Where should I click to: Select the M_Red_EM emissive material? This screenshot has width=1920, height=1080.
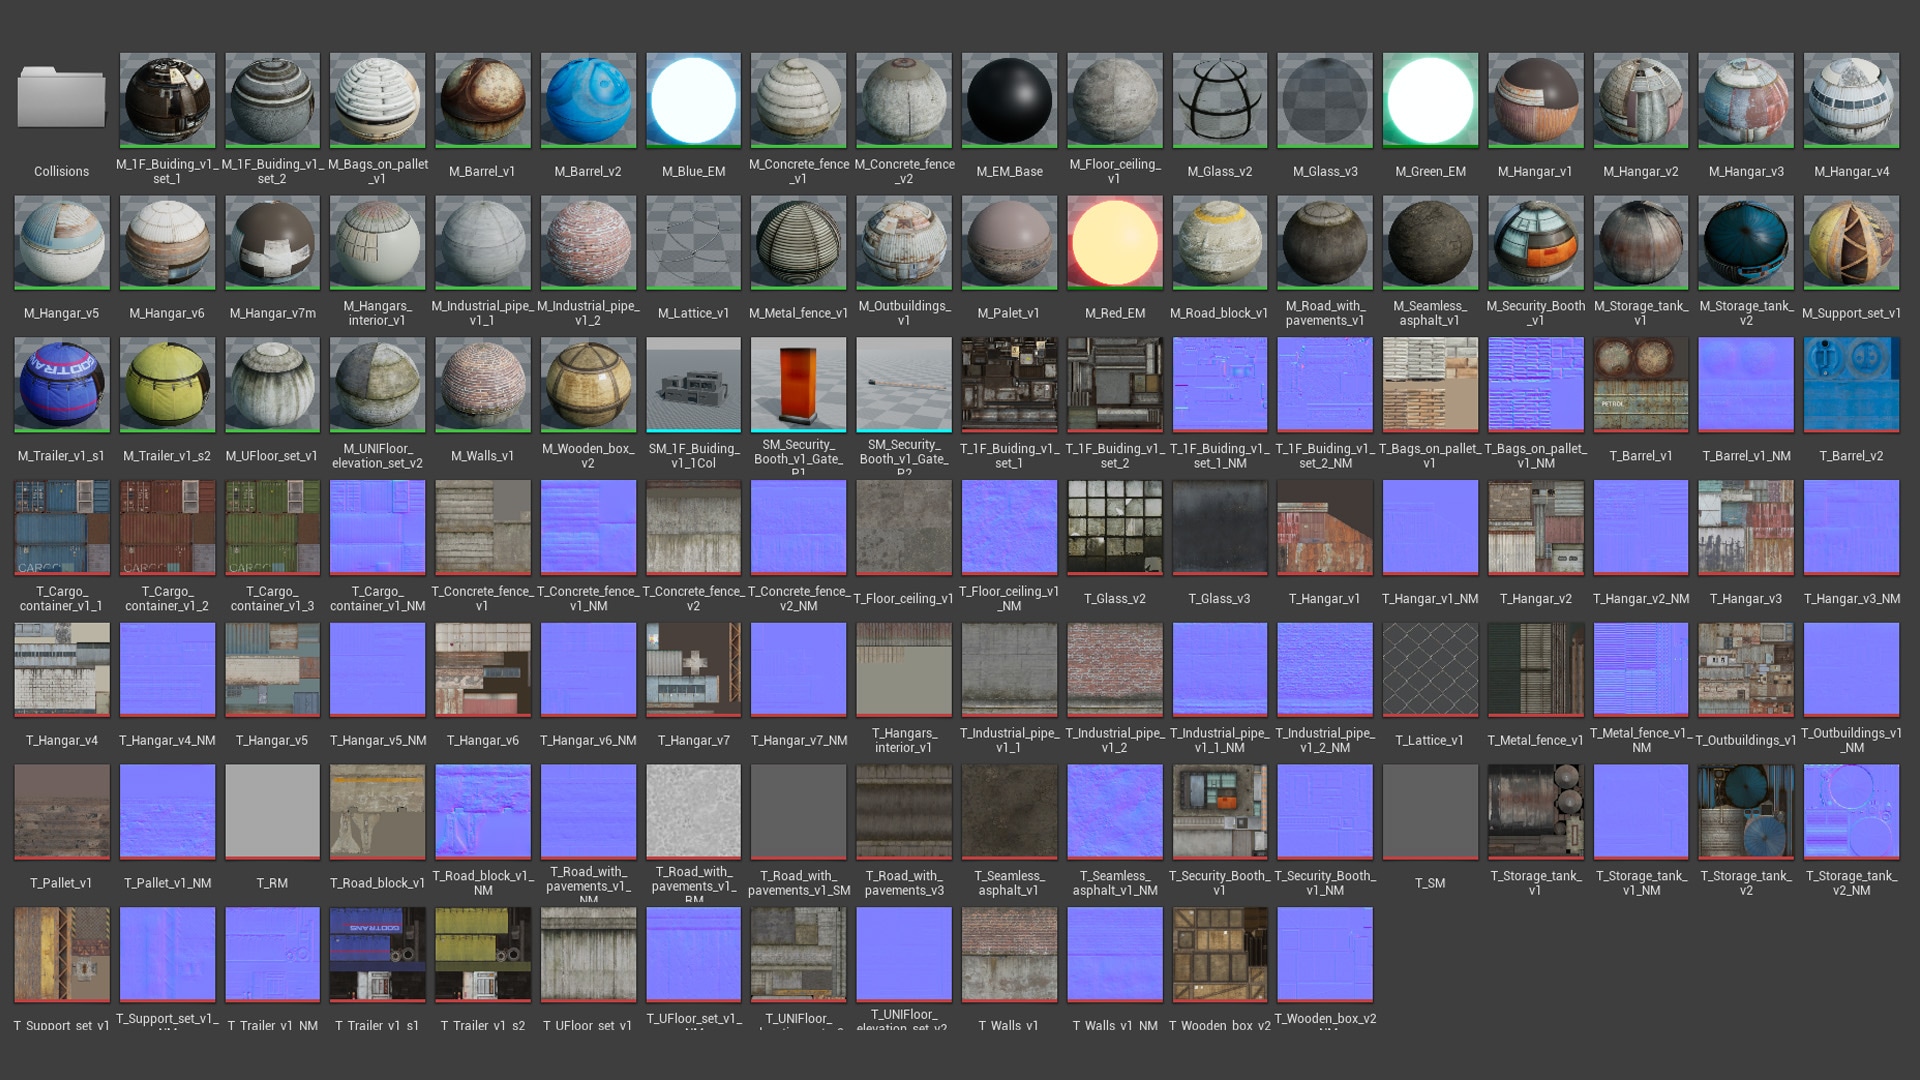click(1114, 242)
